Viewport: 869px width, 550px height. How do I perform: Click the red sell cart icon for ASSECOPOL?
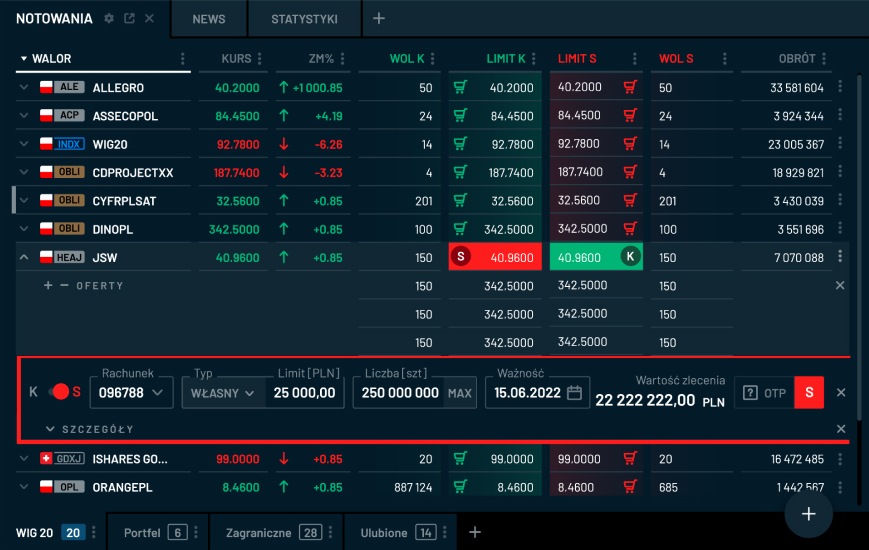(630, 116)
